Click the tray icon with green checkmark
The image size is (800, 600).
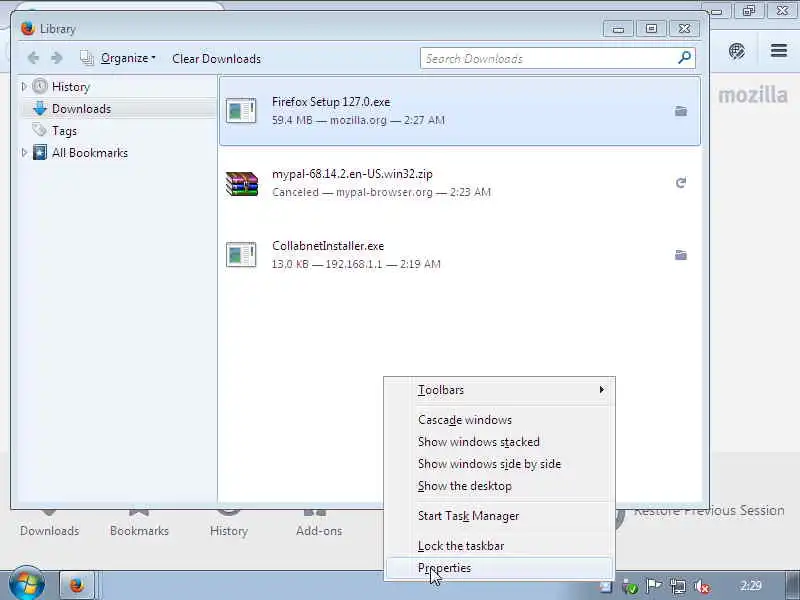click(x=630, y=587)
